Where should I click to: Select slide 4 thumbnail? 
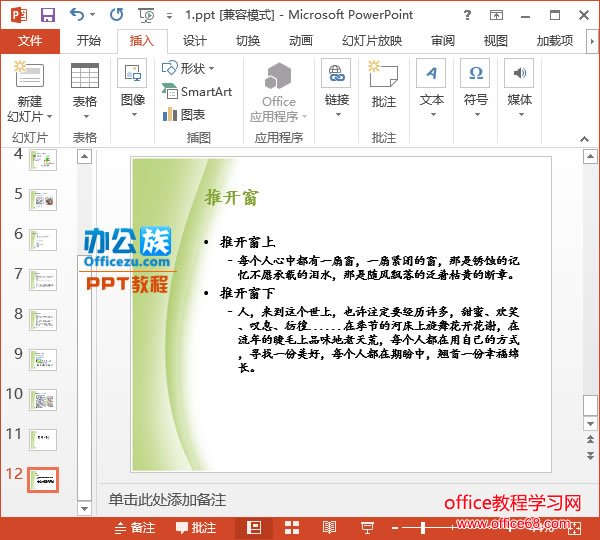[x=43, y=160]
